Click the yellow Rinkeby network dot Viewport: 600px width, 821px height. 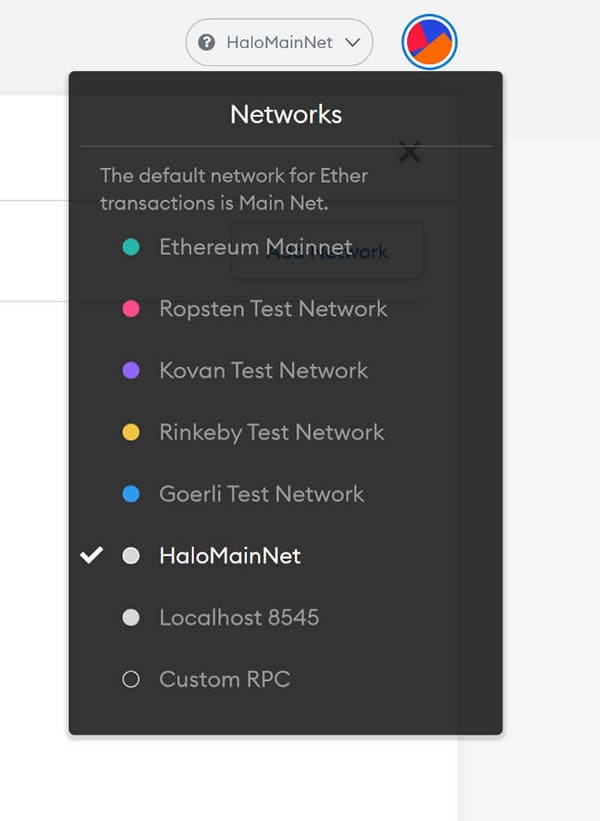(131, 432)
